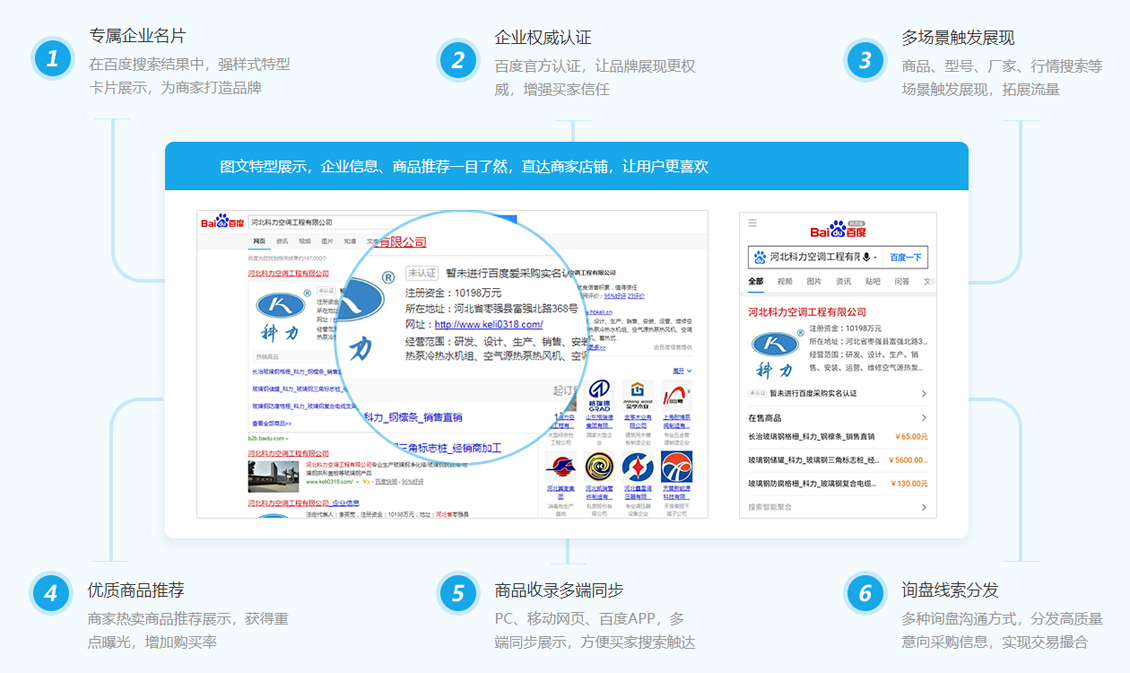Screen dimensions: 1130x673
Task: Click the 百度一下 search button
Action: 905,257
